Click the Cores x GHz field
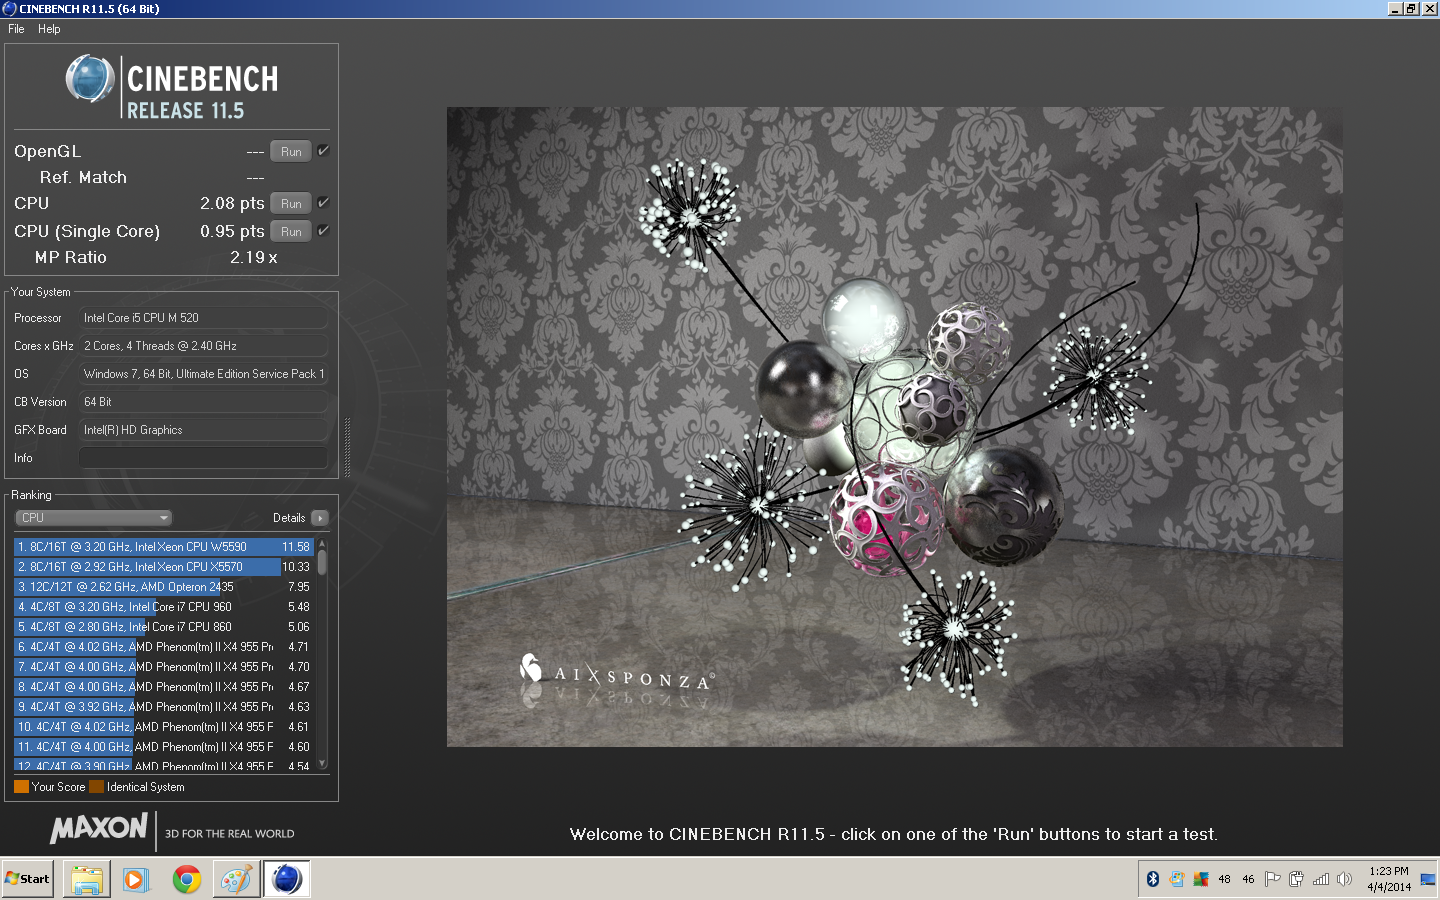1440x900 pixels. [203, 346]
